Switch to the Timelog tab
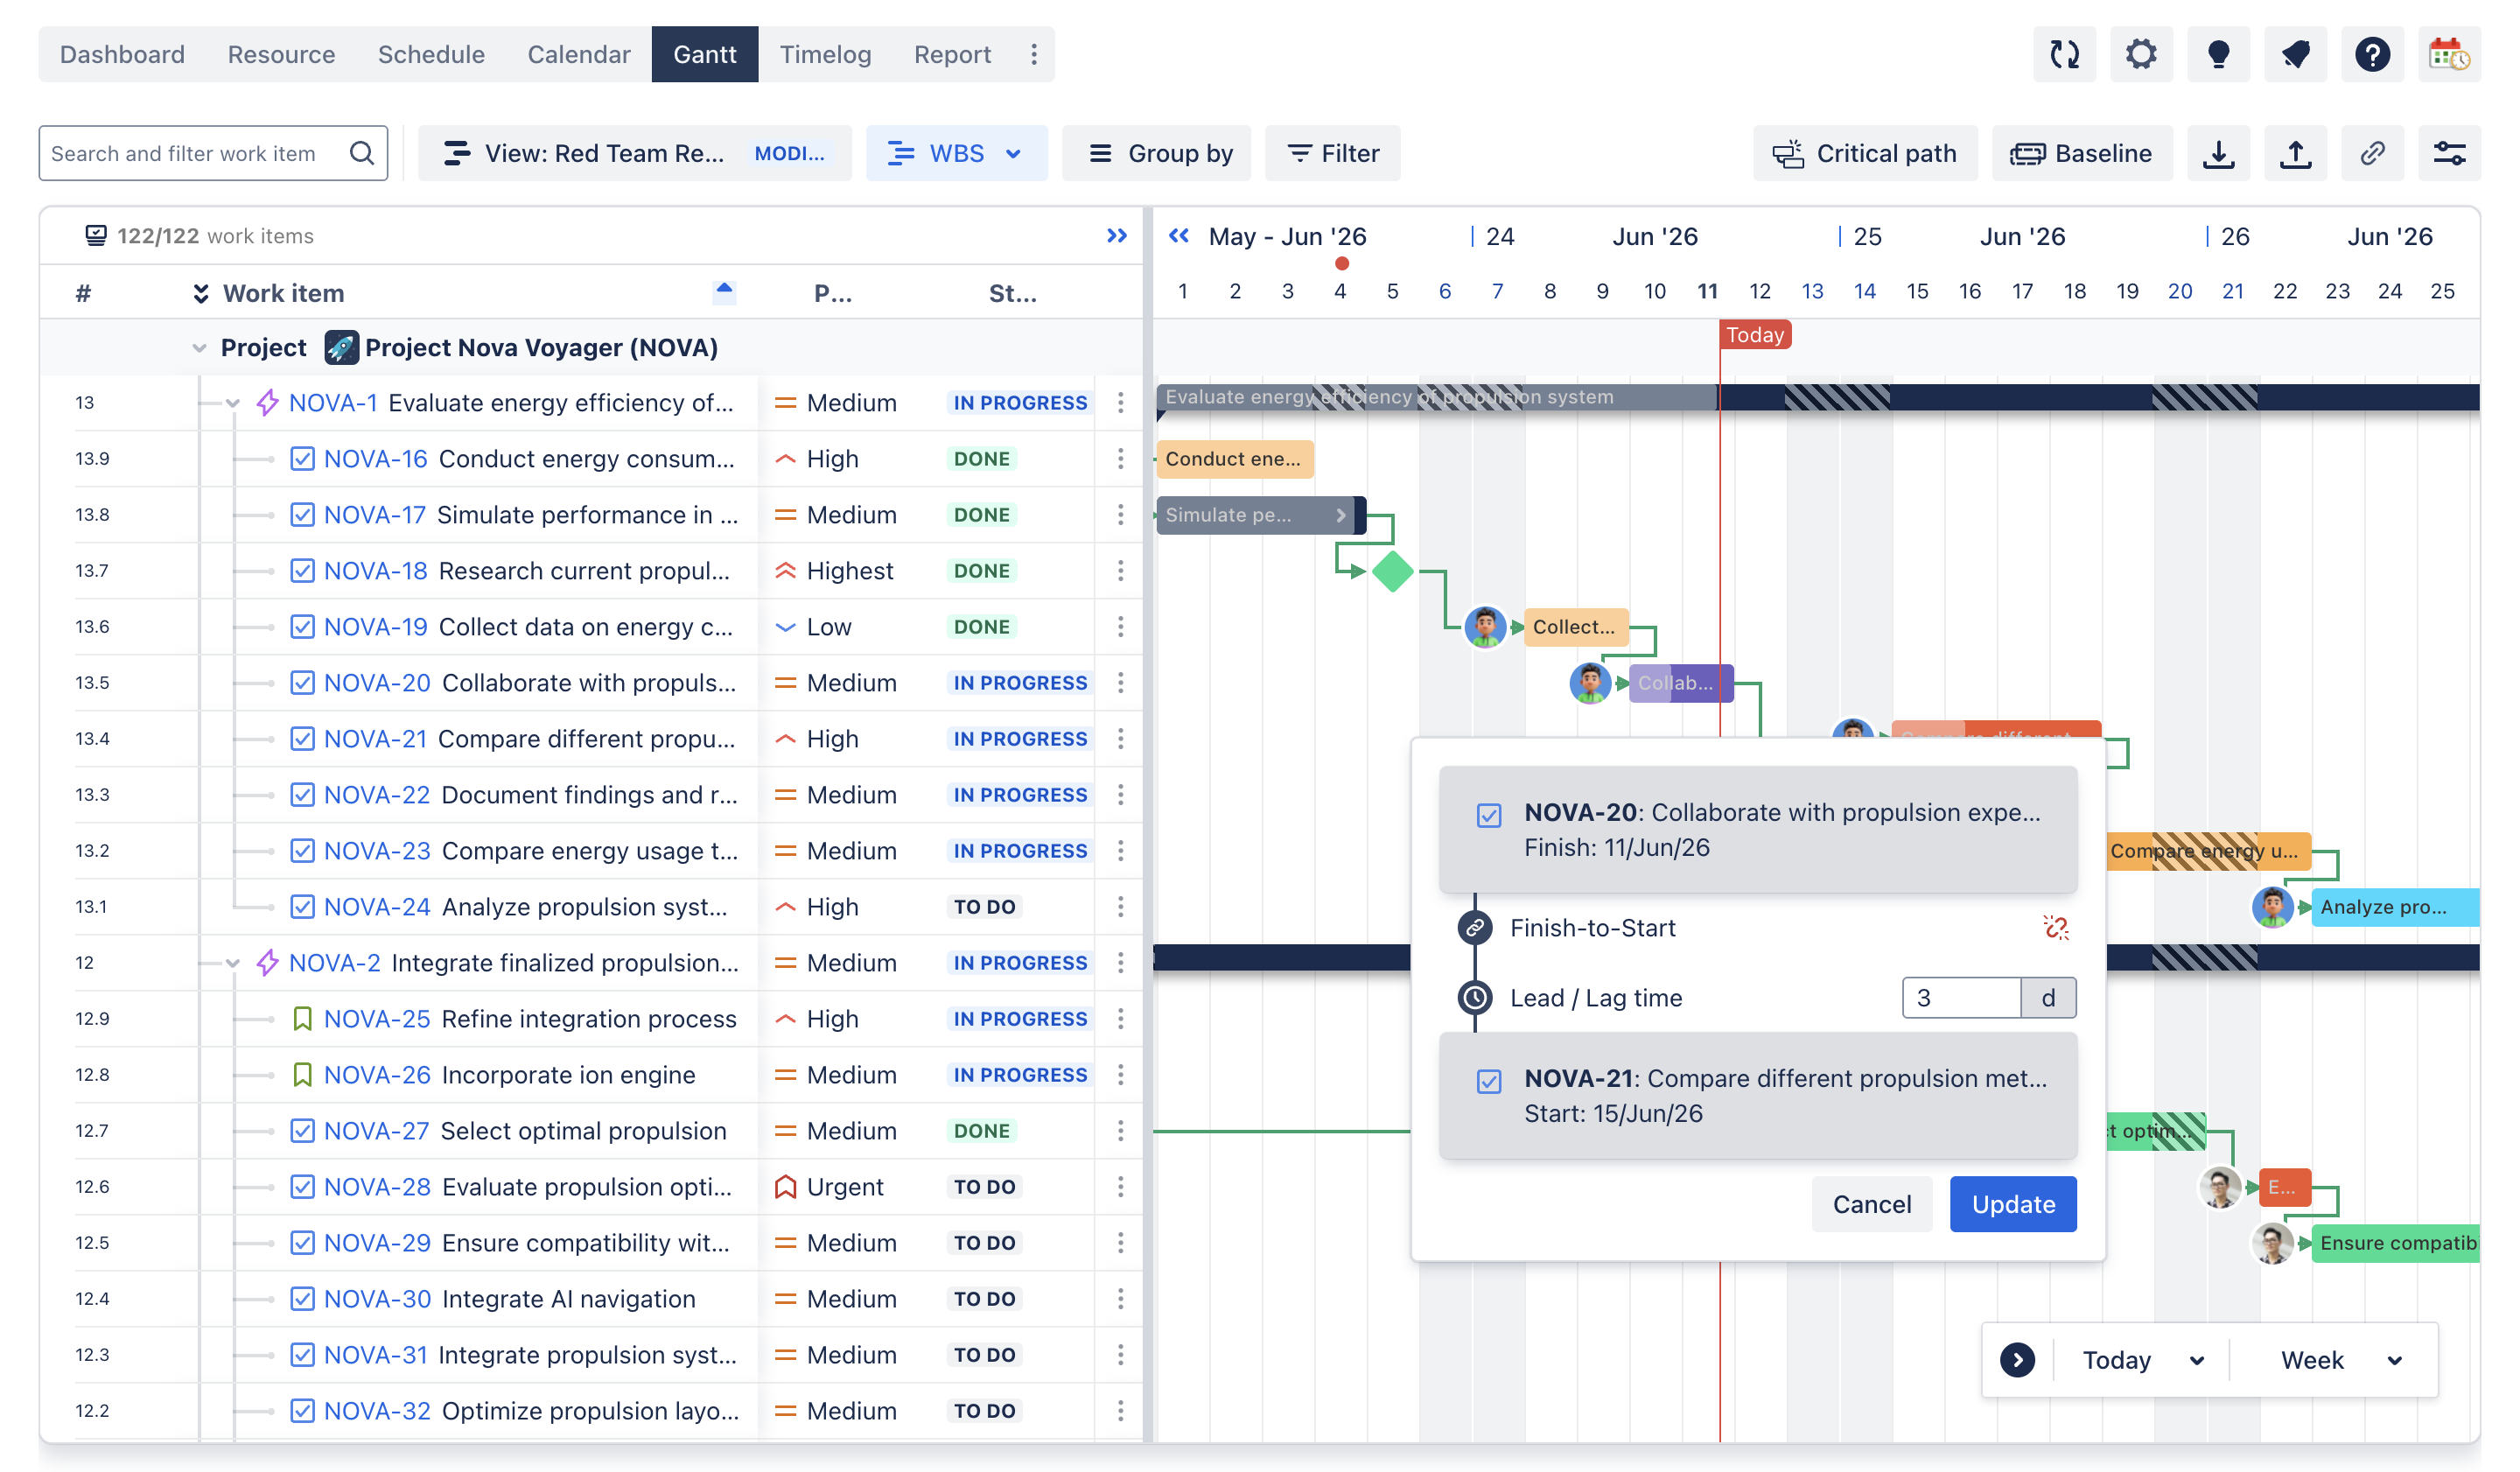 [x=825, y=54]
